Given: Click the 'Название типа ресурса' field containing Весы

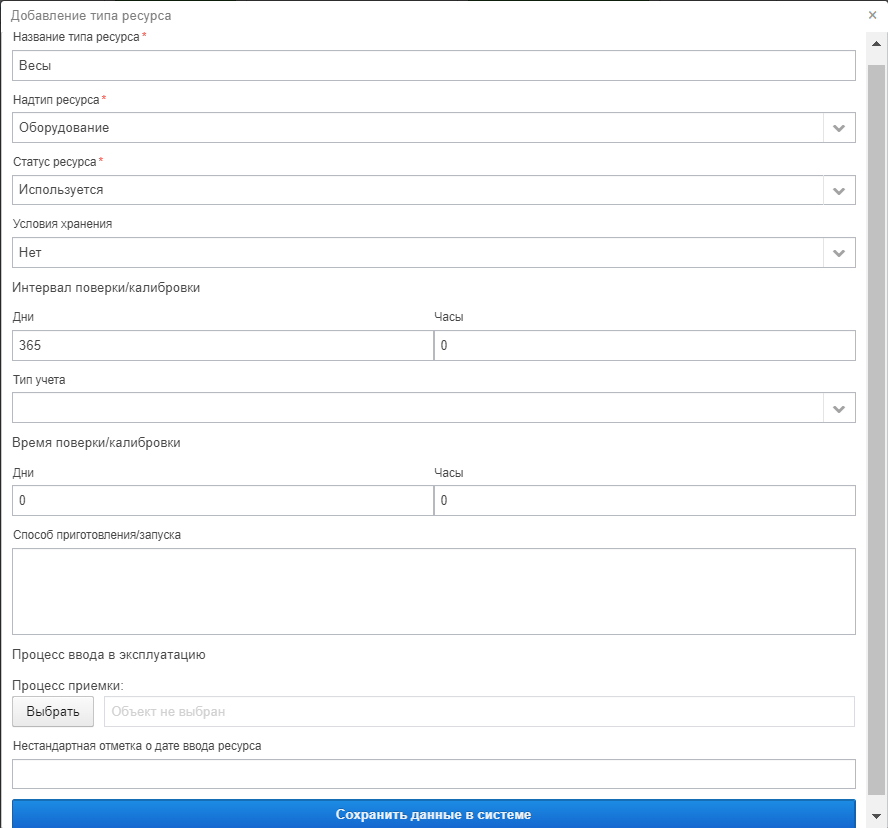Looking at the screenshot, I should (x=434, y=66).
